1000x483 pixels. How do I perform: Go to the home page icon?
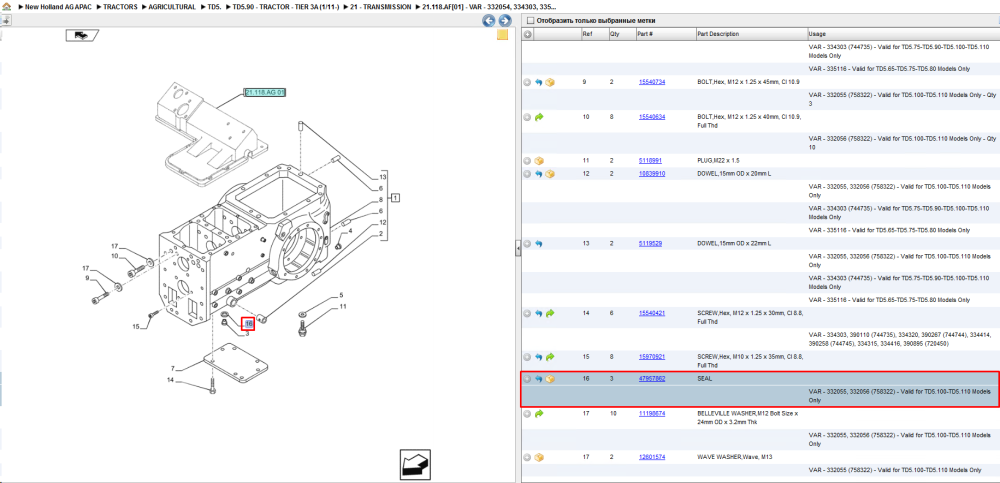click(6, 6)
